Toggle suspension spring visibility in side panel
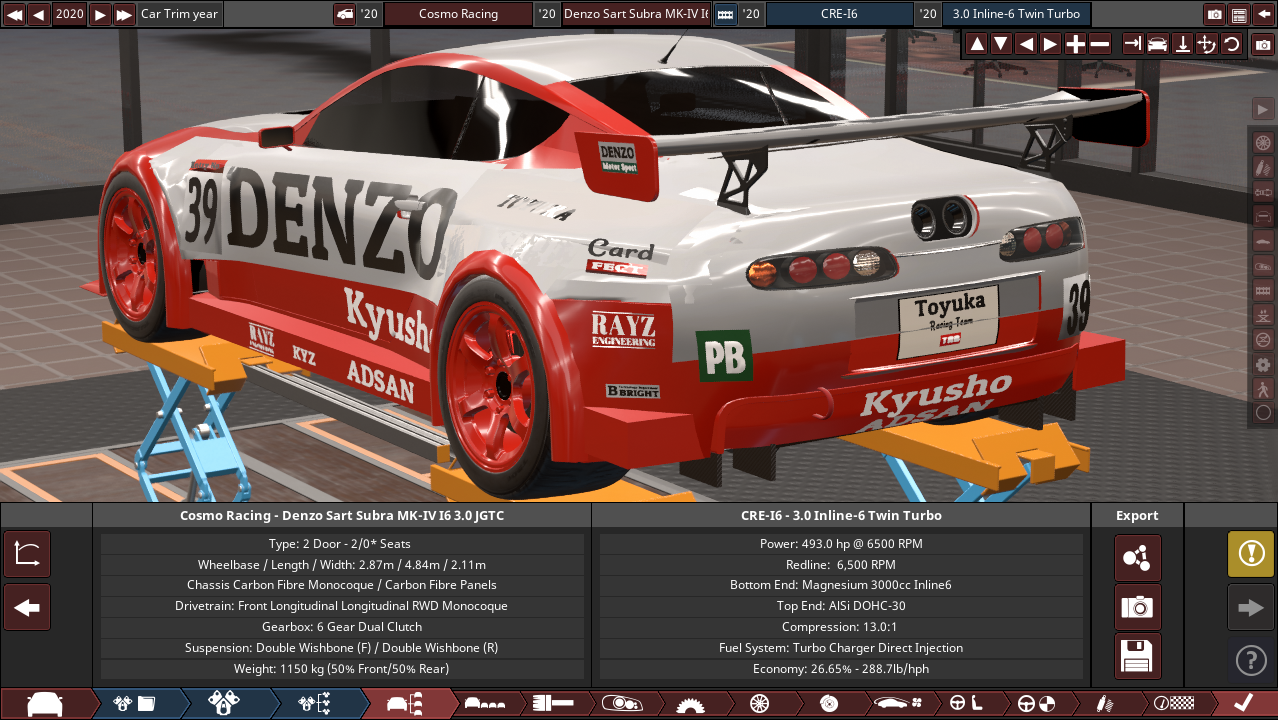Image resolution: width=1278 pixels, height=720 pixels. pyautogui.click(x=1263, y=167)
